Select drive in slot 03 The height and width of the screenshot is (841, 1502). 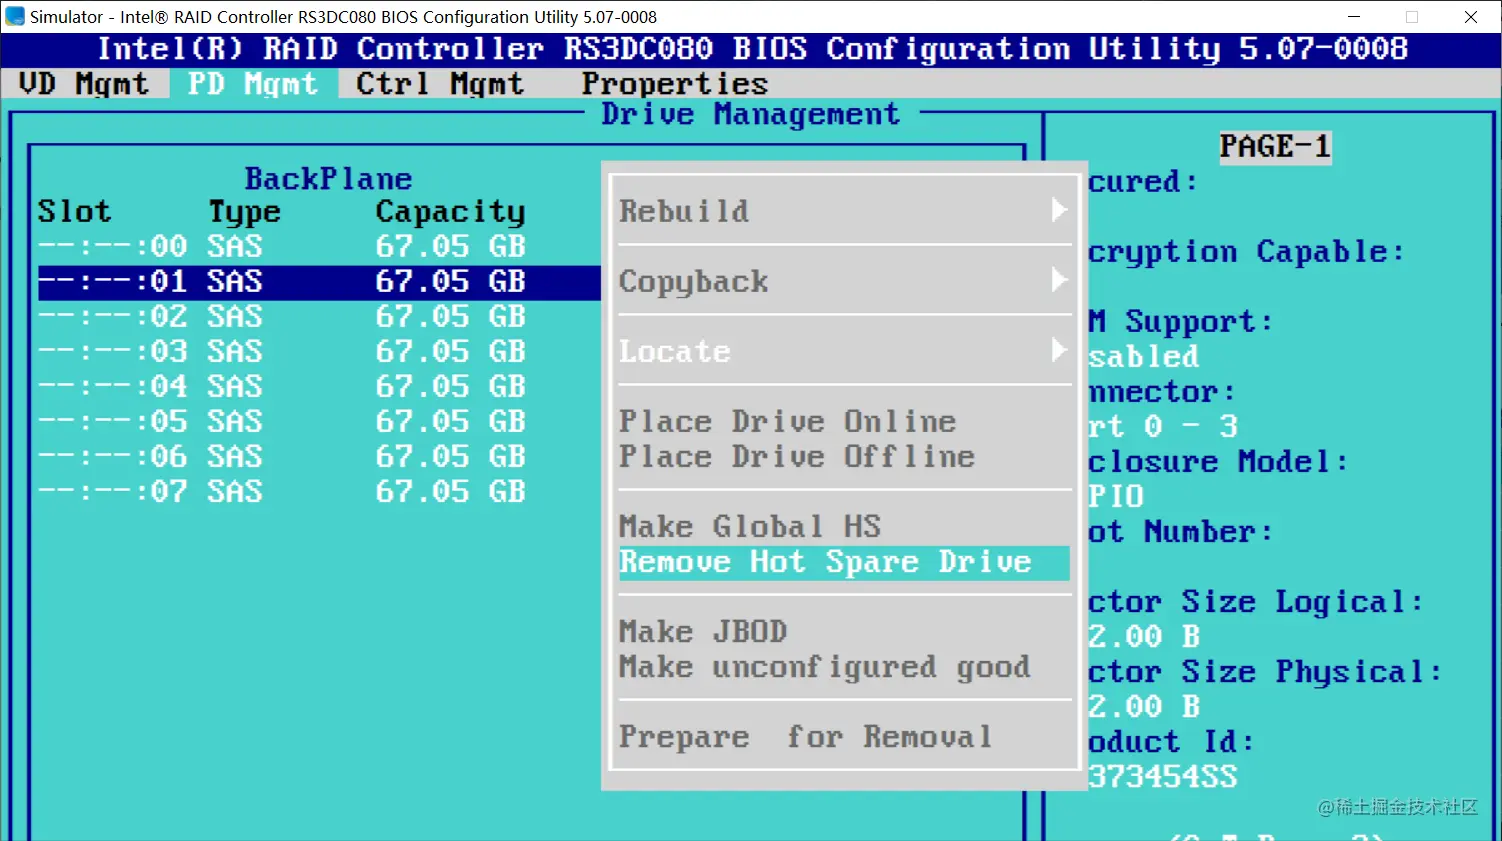(318, 351)
